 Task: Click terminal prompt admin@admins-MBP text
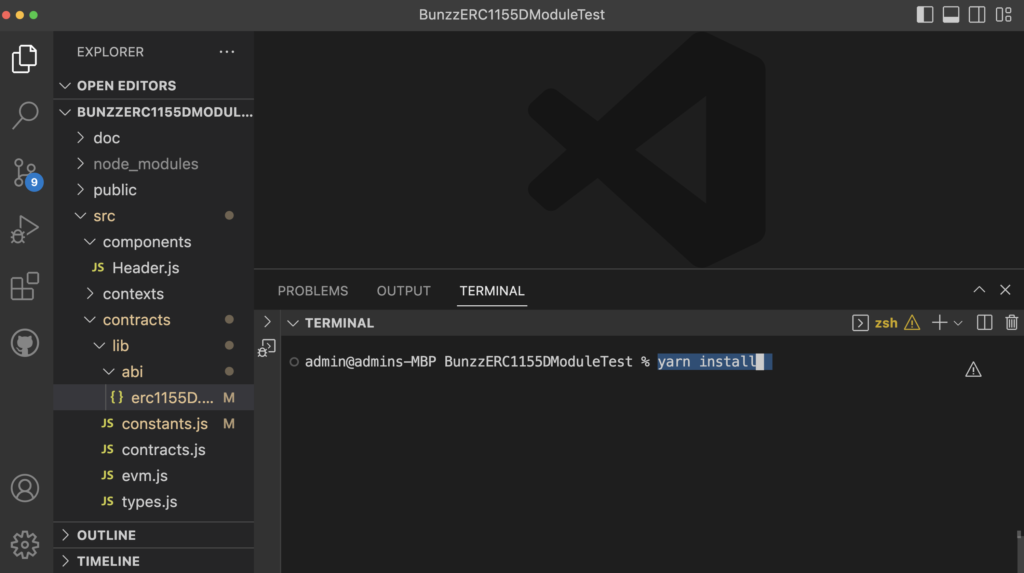[x=370, y=361]
